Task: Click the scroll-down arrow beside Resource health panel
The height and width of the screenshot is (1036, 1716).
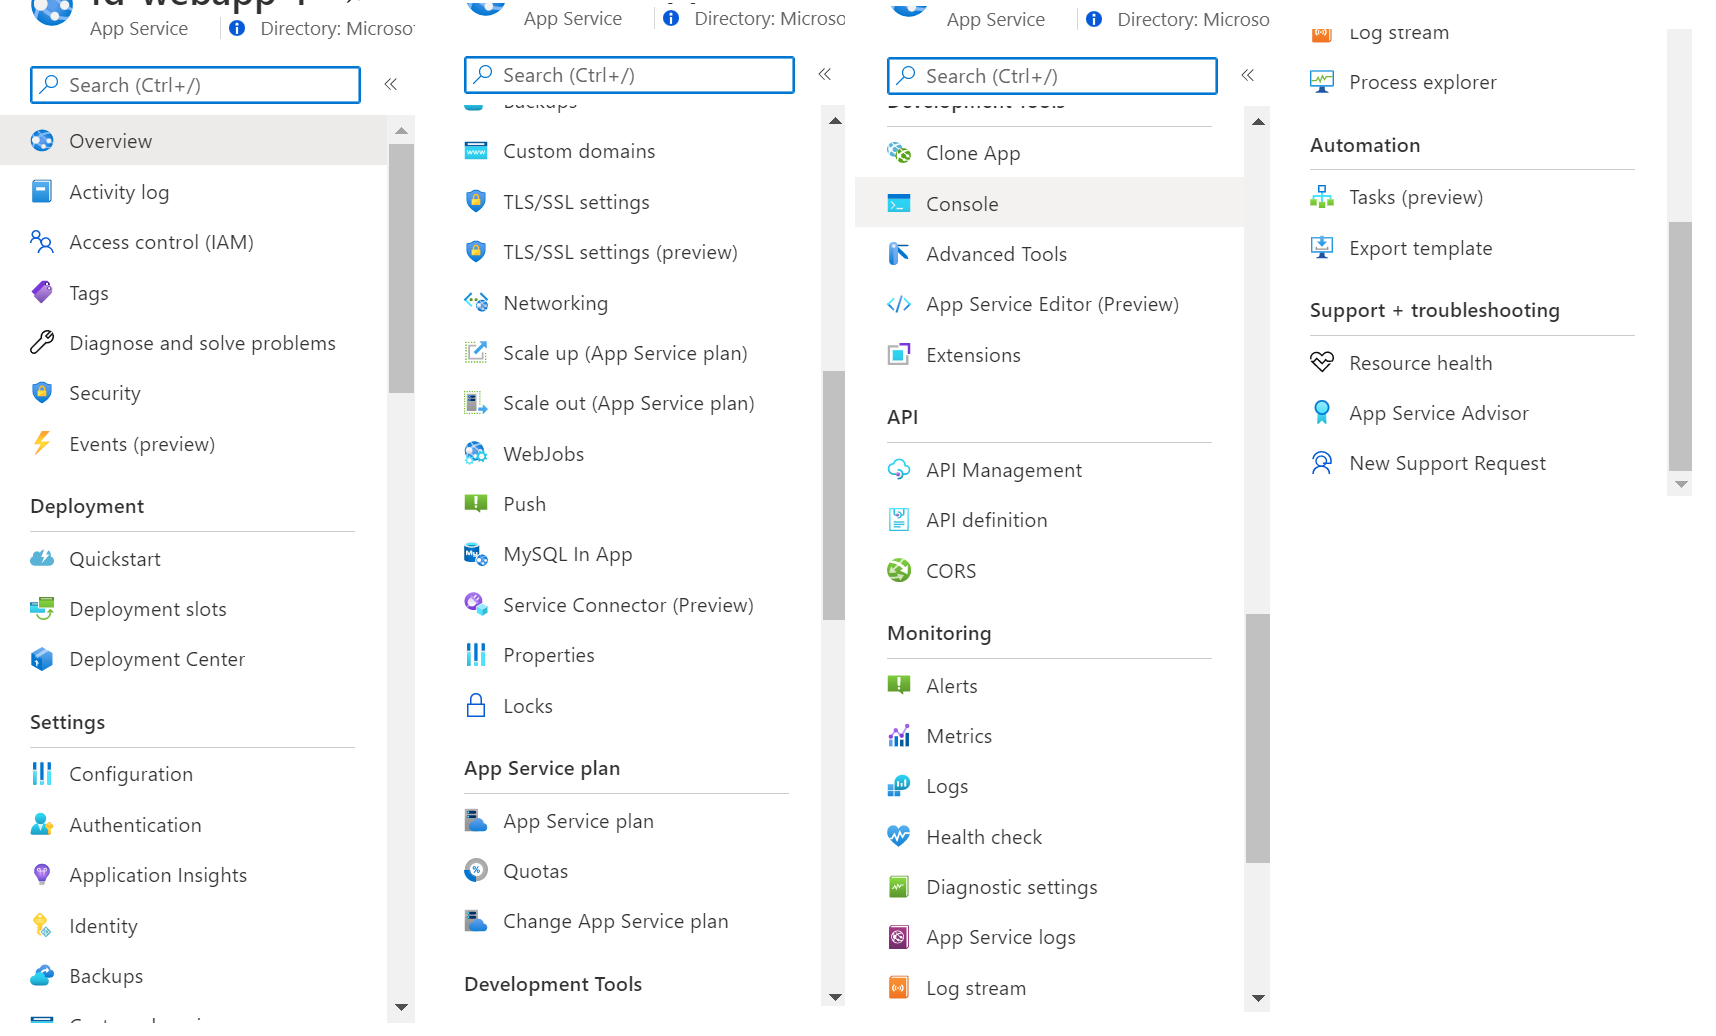Action: 1681,484
